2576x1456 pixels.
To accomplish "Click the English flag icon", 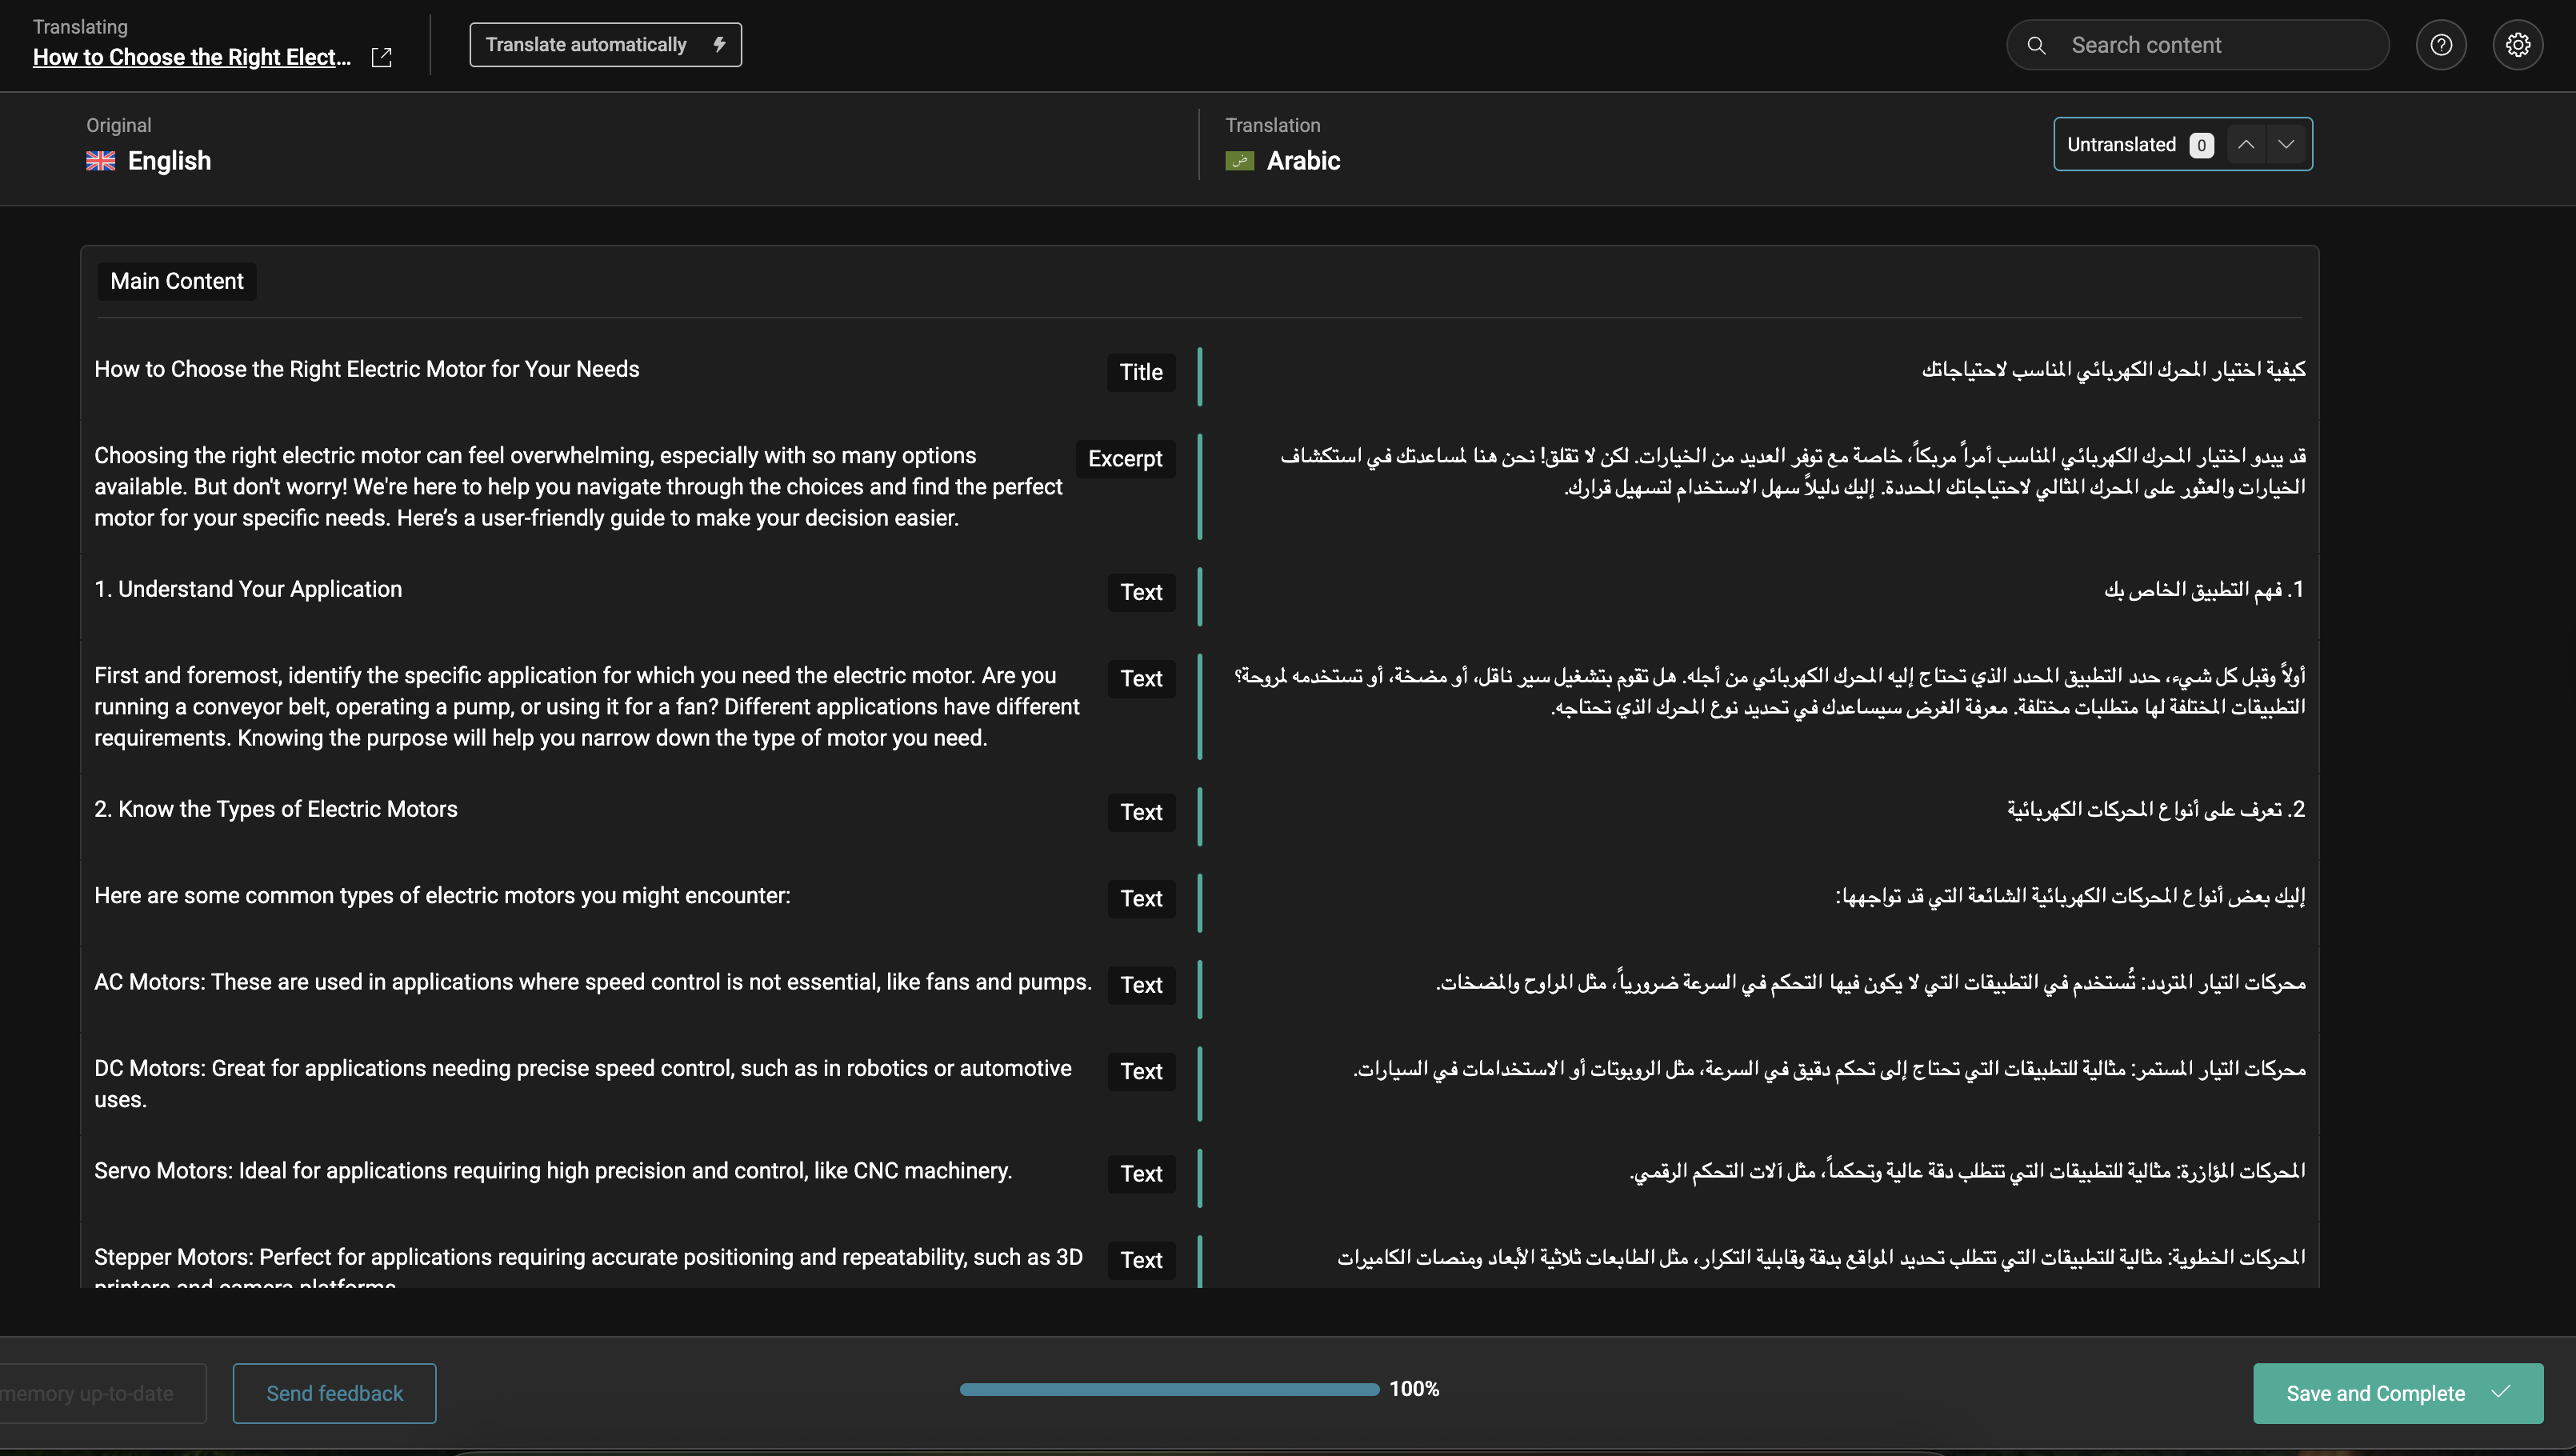I will [x=100, y=161].
